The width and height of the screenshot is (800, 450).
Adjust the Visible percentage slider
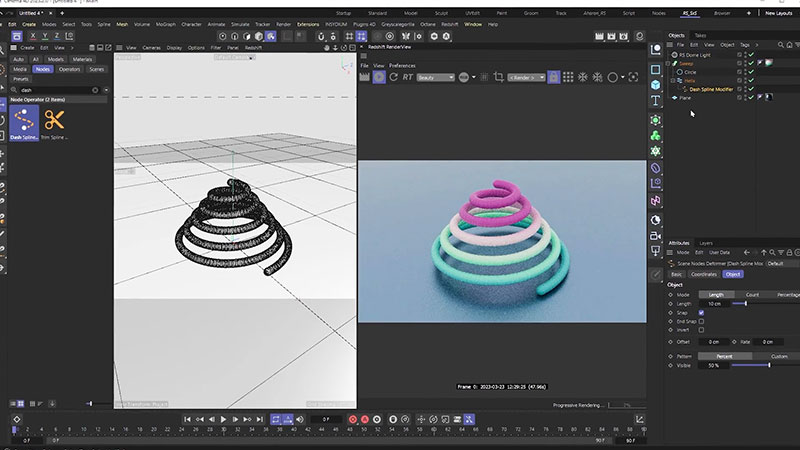(x=768, y=365)
